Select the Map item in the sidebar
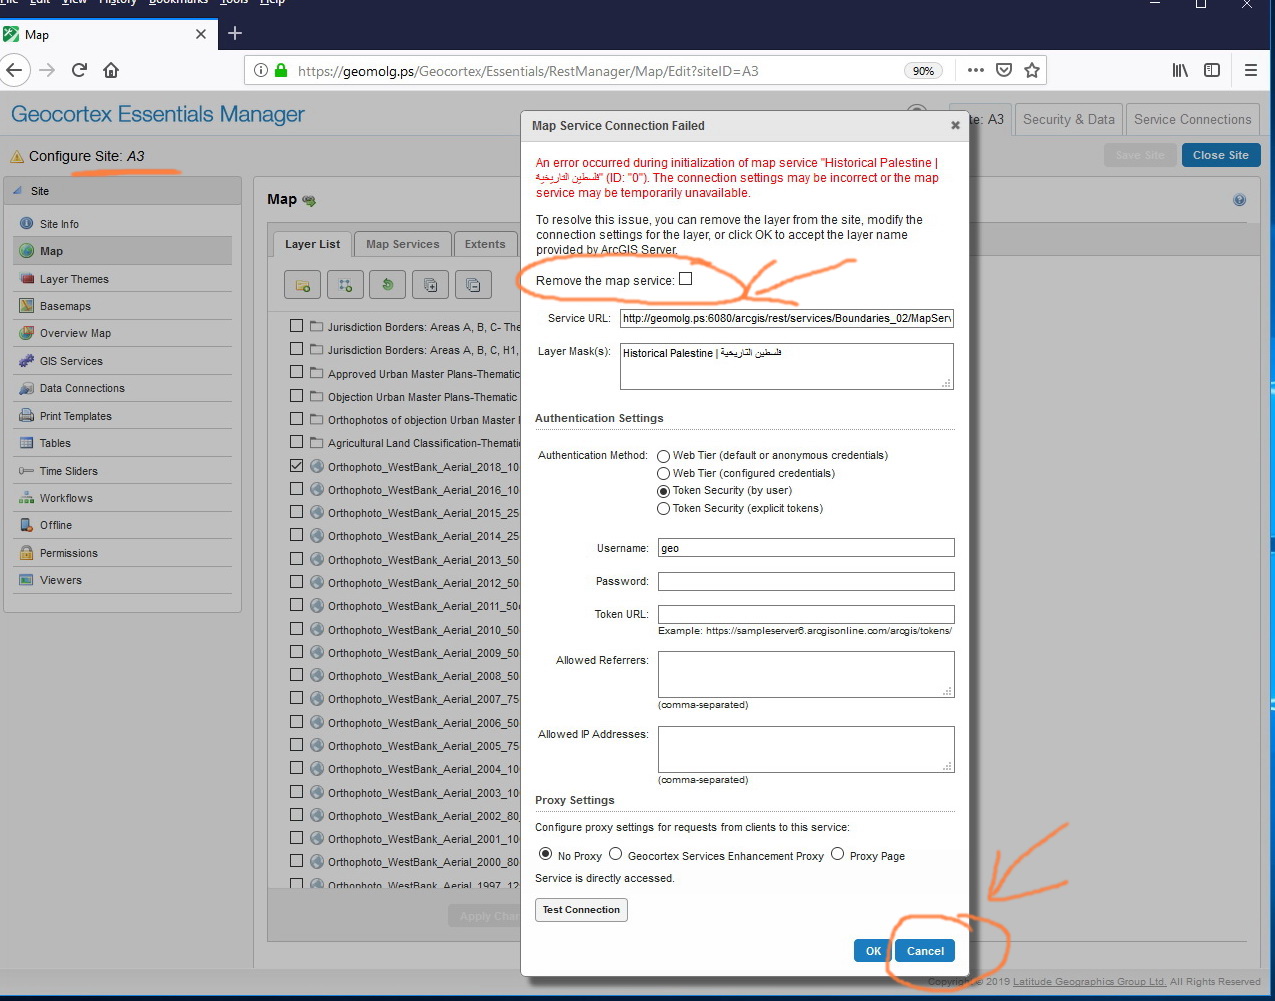 [x=123, y=251]
